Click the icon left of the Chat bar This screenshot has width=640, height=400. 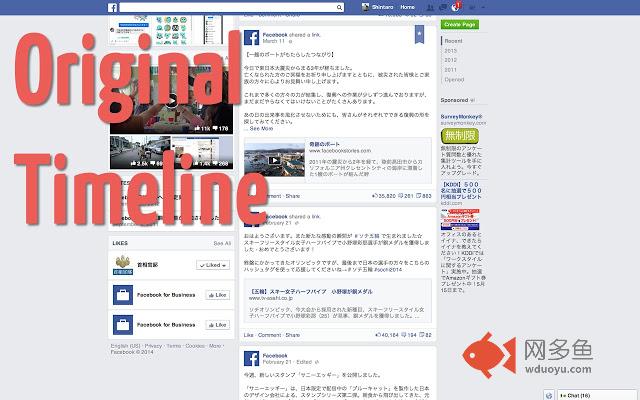[549, 395]
